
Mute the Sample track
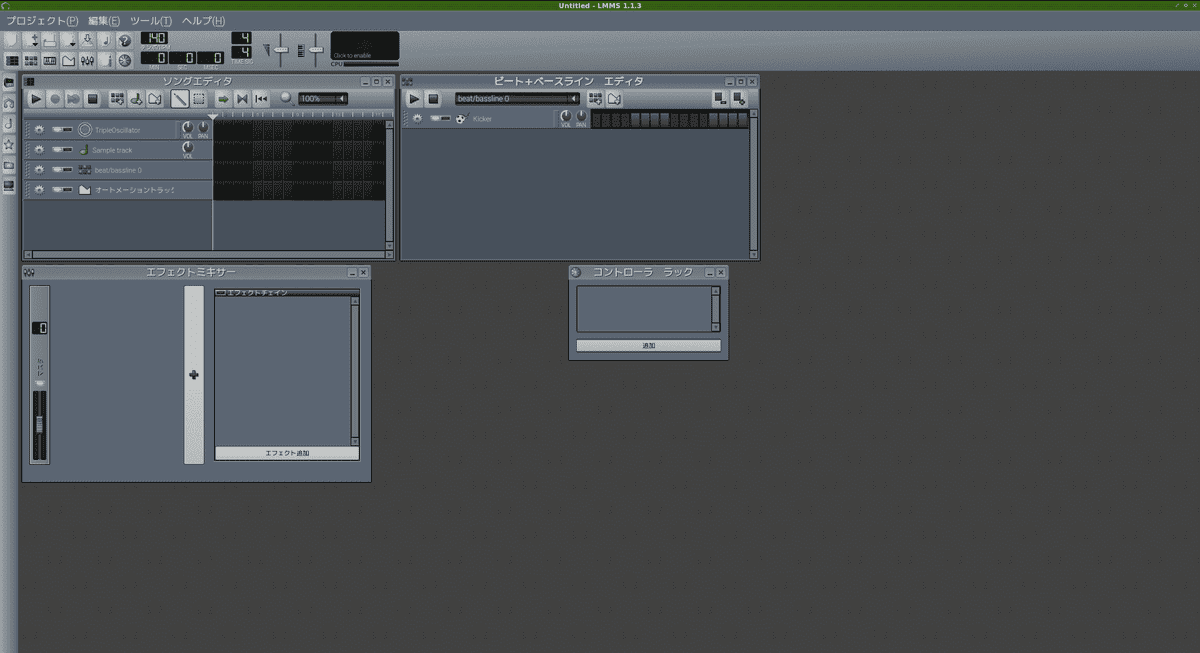tap(56, 150)
